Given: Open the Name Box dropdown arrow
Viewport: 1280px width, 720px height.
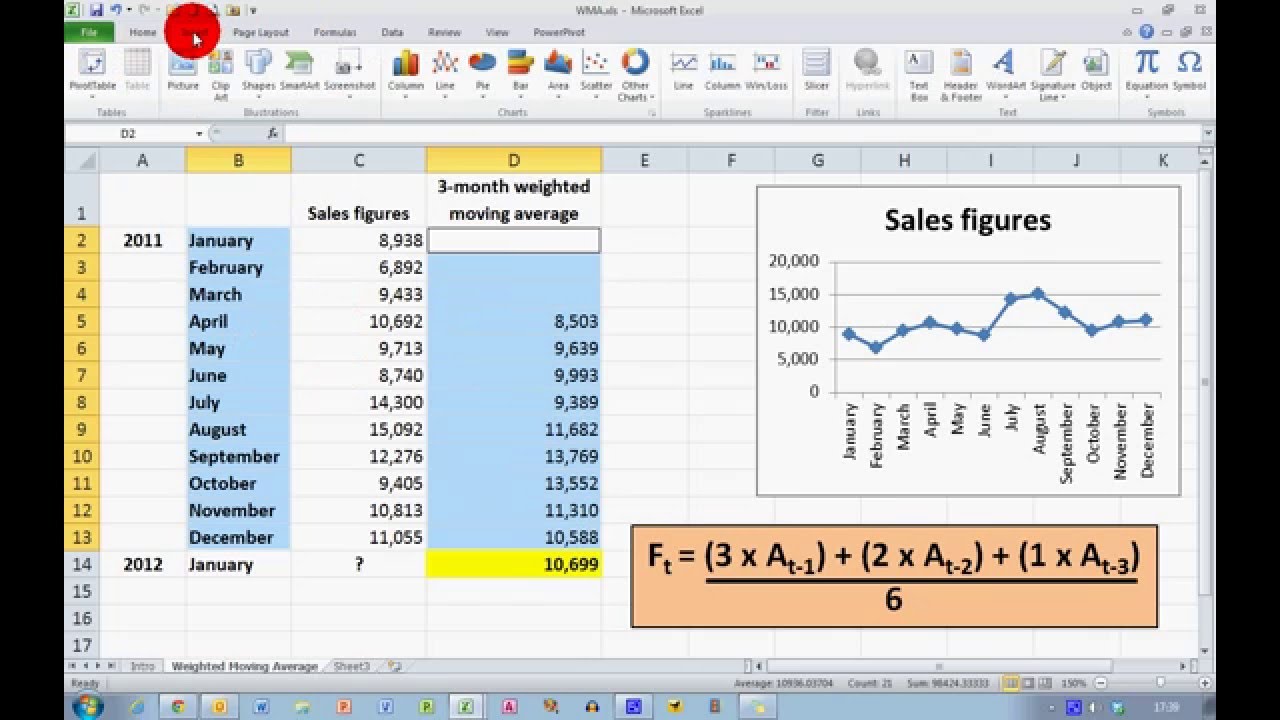Looking at the screenshot, I should tap(199, 133).
